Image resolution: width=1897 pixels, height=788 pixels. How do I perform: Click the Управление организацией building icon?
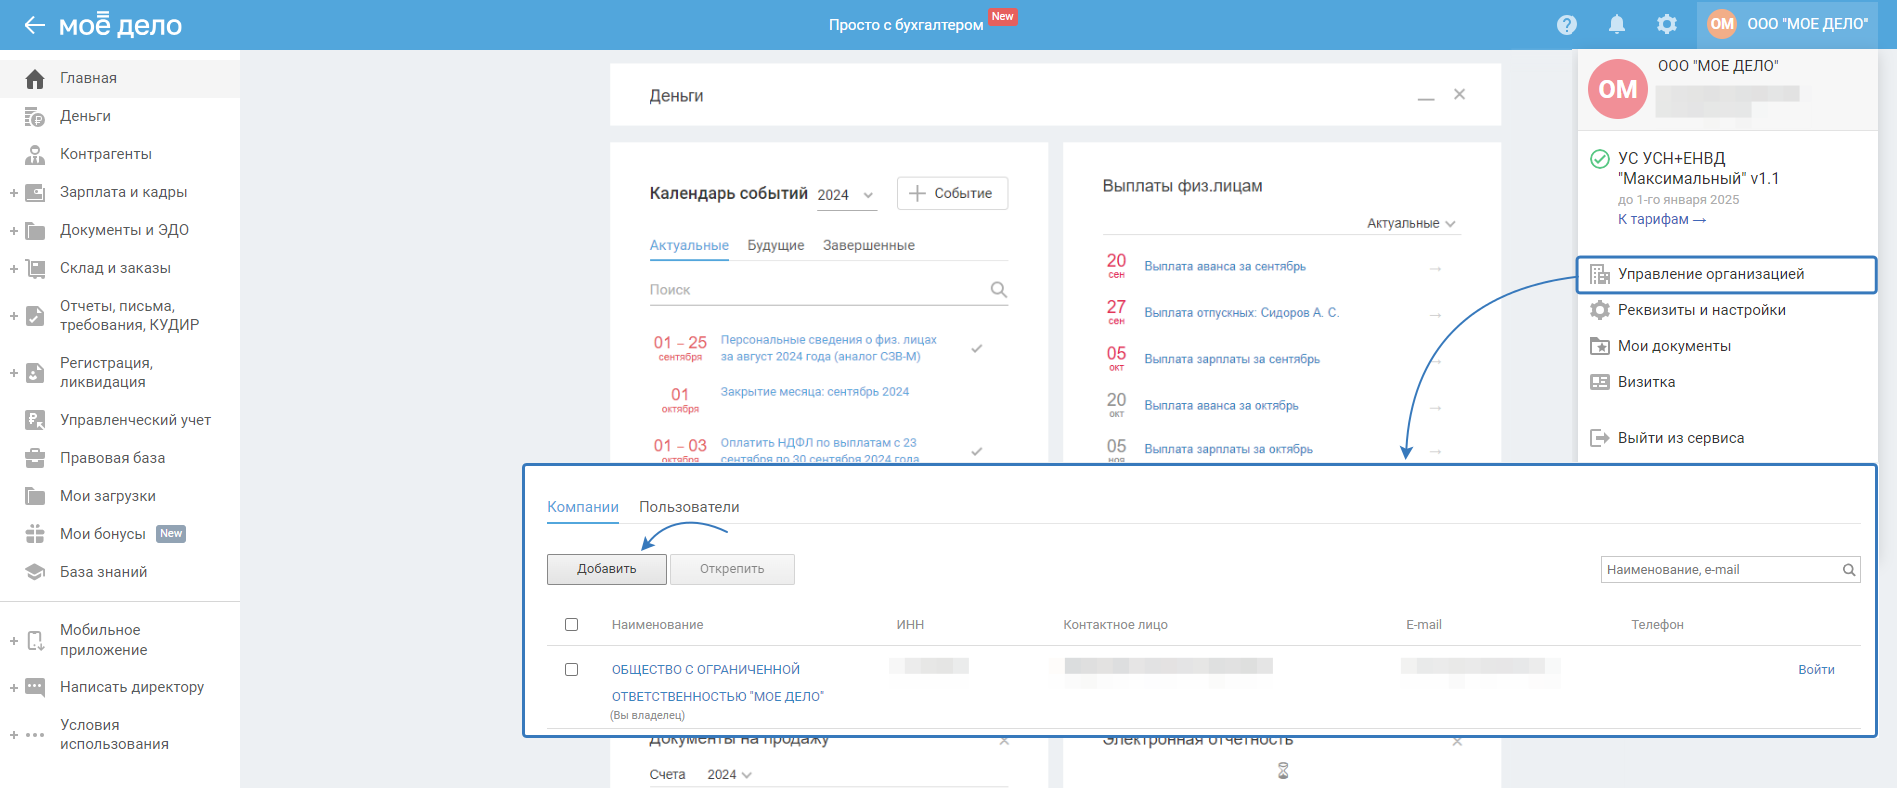point(1600,274)
